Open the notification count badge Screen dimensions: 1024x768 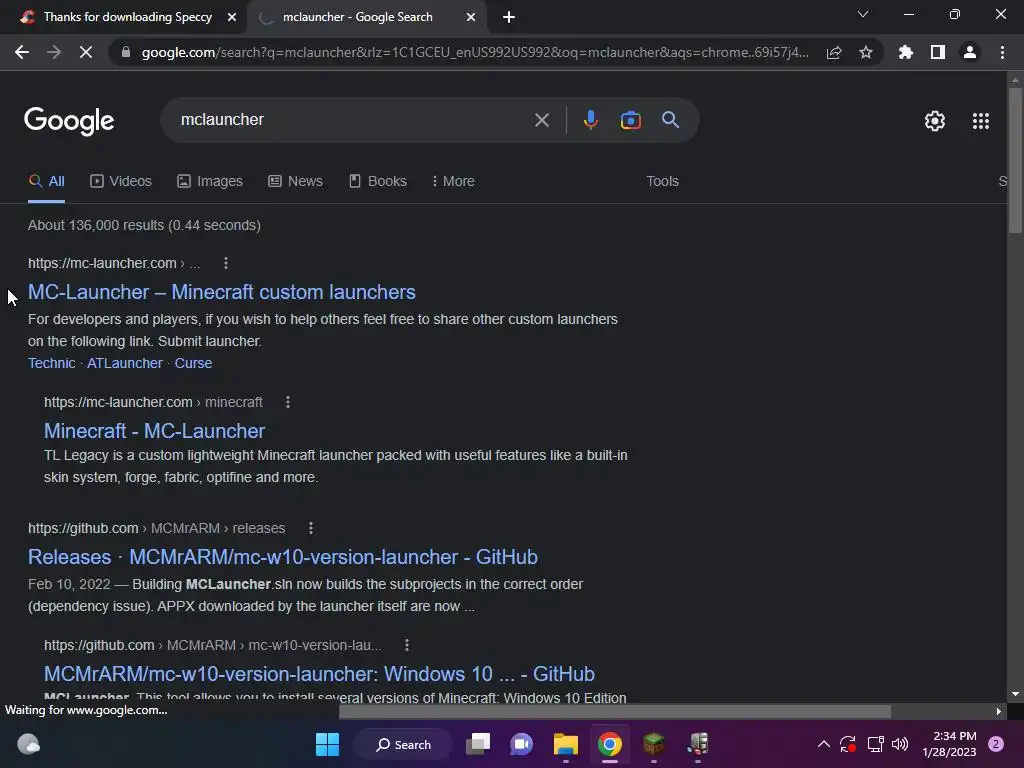[x=996, y=744]
